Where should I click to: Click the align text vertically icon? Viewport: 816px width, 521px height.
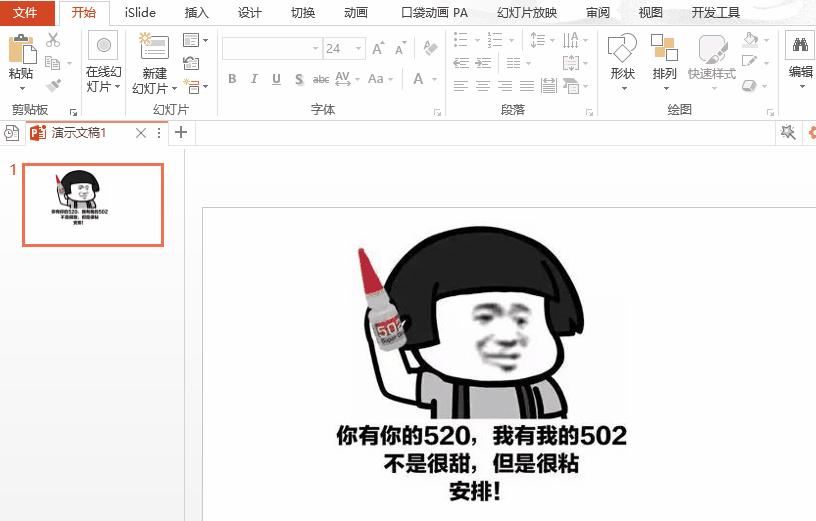[x=571, y=63]
